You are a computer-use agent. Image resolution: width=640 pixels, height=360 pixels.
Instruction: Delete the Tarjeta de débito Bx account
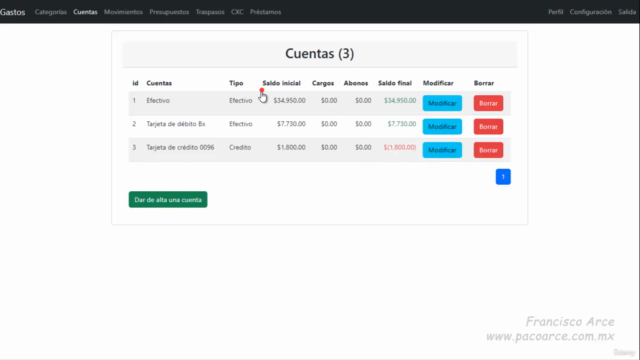tap(488, 127)
